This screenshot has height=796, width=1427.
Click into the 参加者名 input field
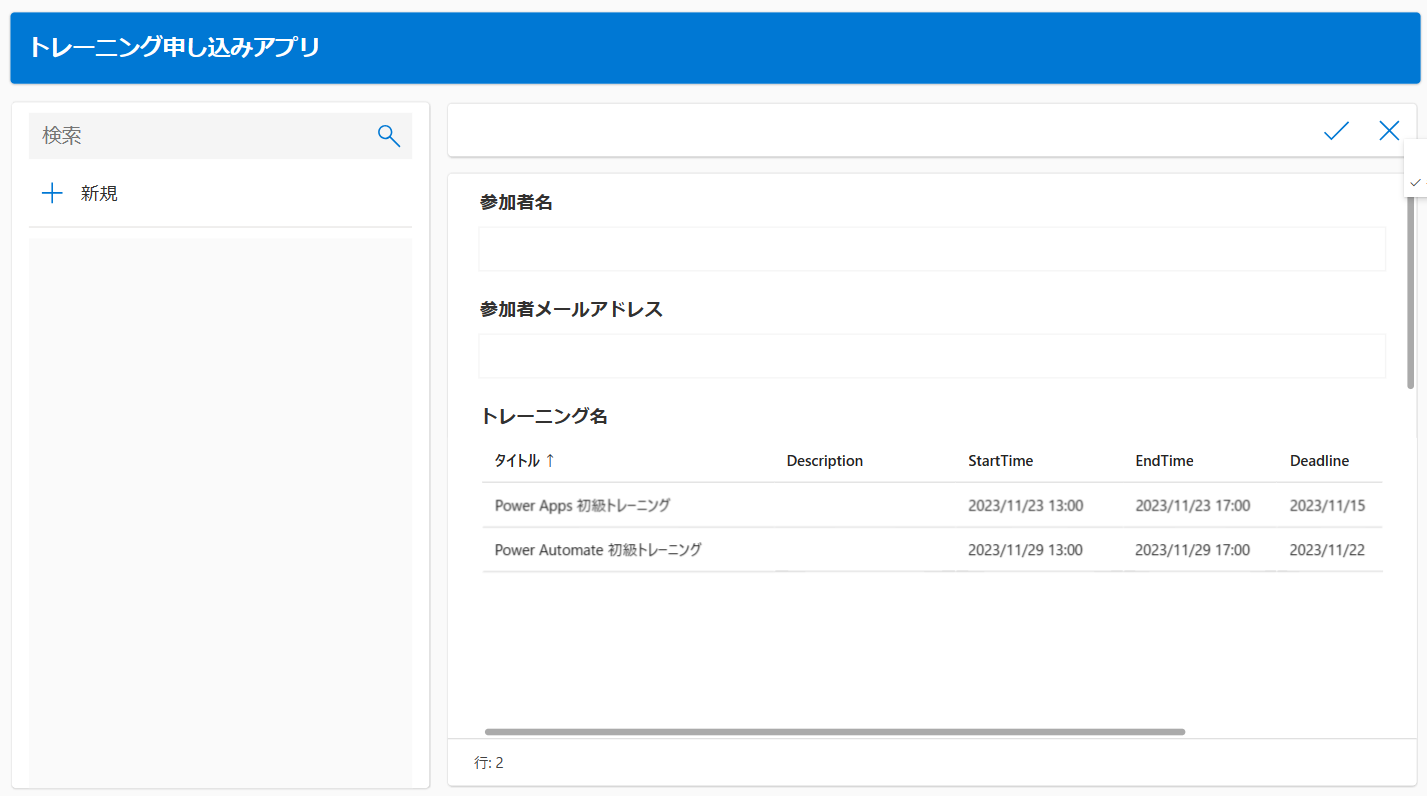pos(932,249)
